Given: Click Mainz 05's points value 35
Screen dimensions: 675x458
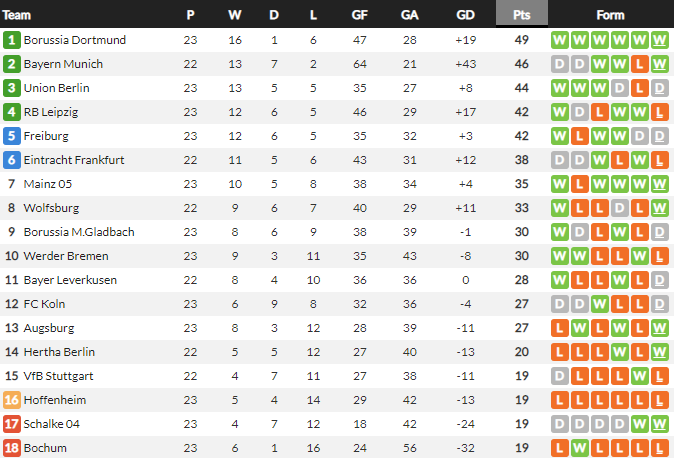Looking at the screenshot, I should (521, 184).
